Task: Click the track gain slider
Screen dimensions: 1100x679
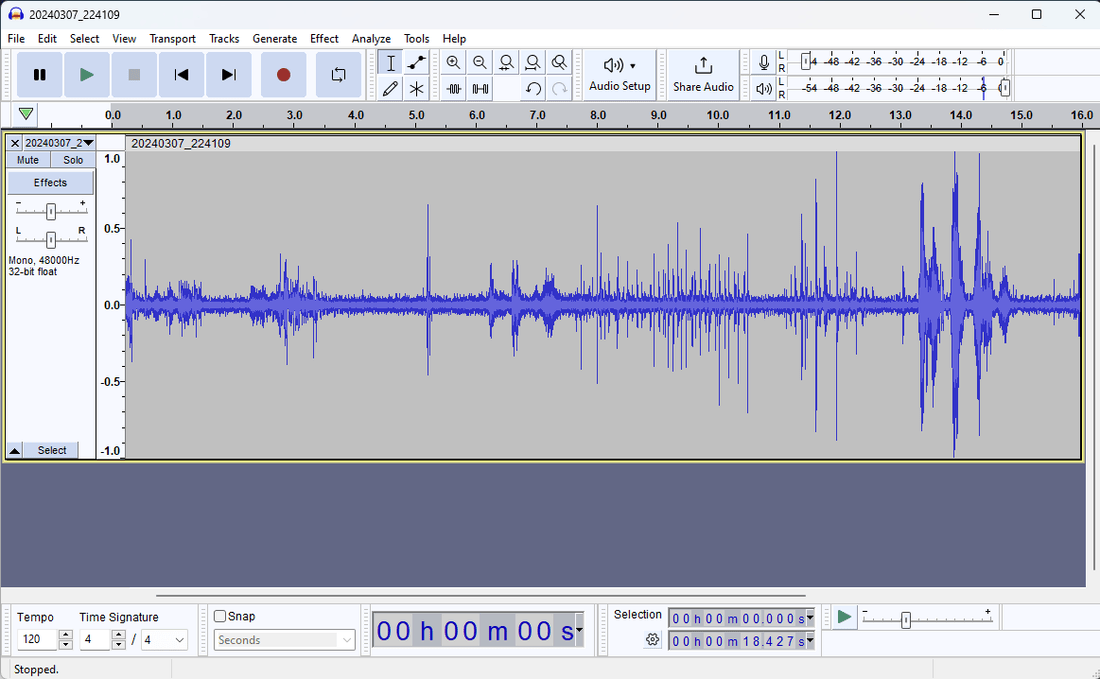Action: click(x=51, y=211)
